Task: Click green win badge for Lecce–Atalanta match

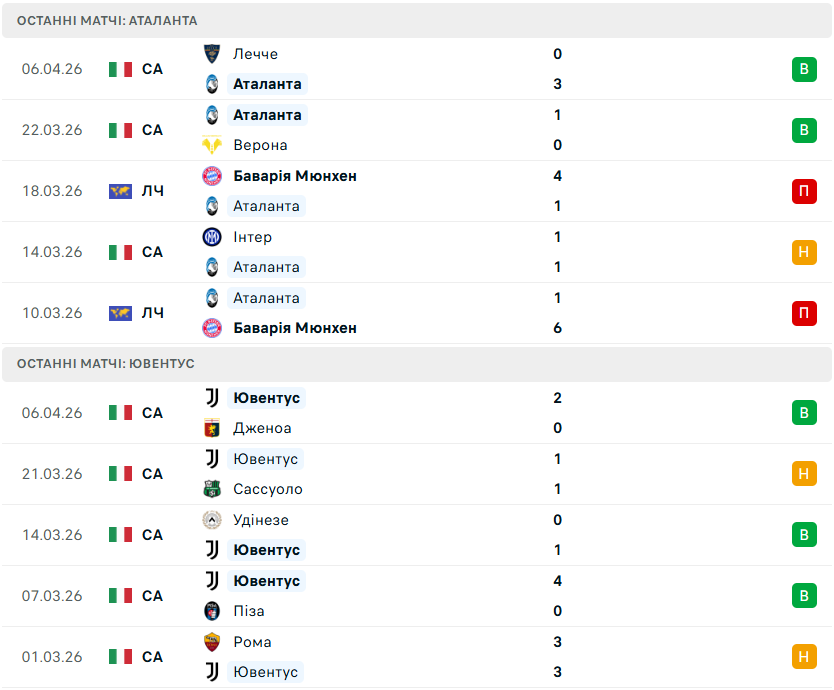Action: [x=804, y=69]
